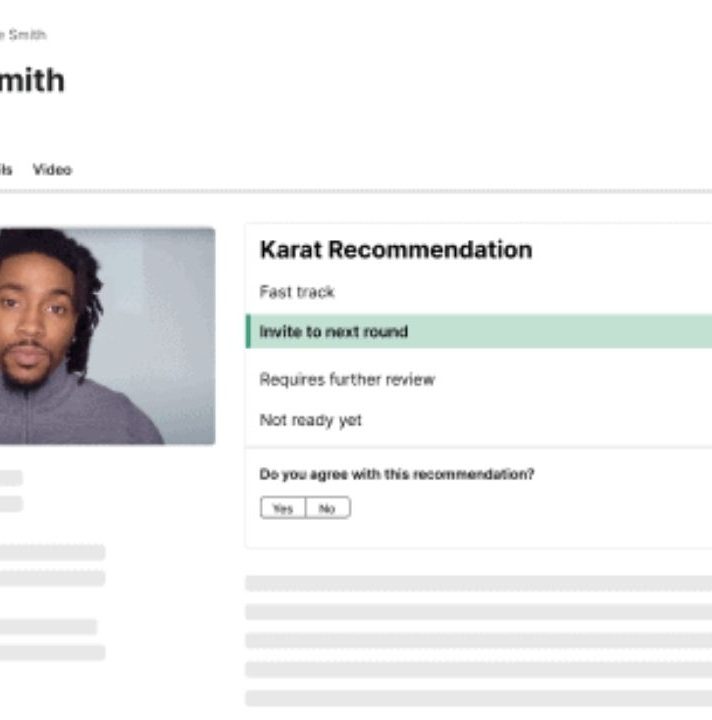Open the candidate's video thumbnail
This screenshot has width=712, height=720.
point(107,336)
